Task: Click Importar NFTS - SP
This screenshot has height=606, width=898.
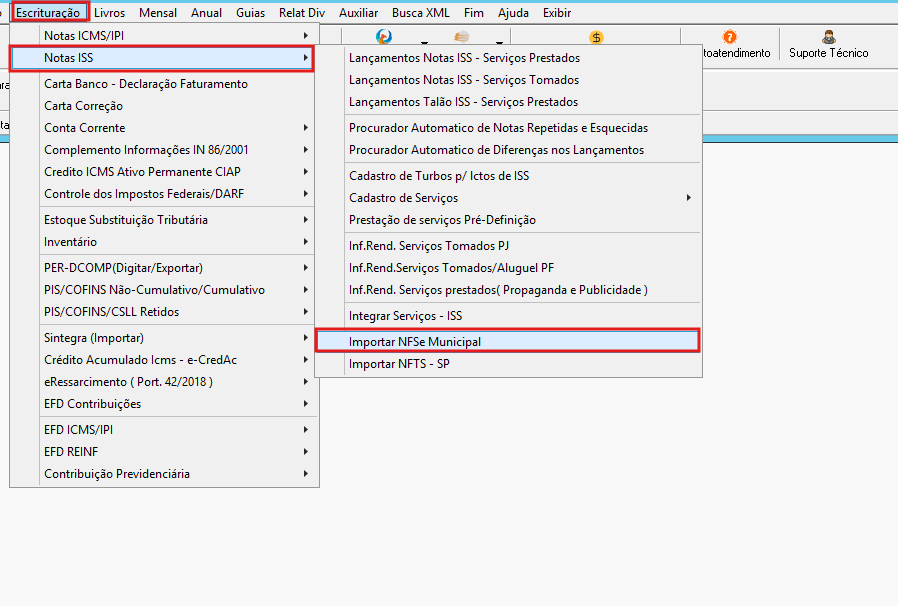Action: coord(509,364)
